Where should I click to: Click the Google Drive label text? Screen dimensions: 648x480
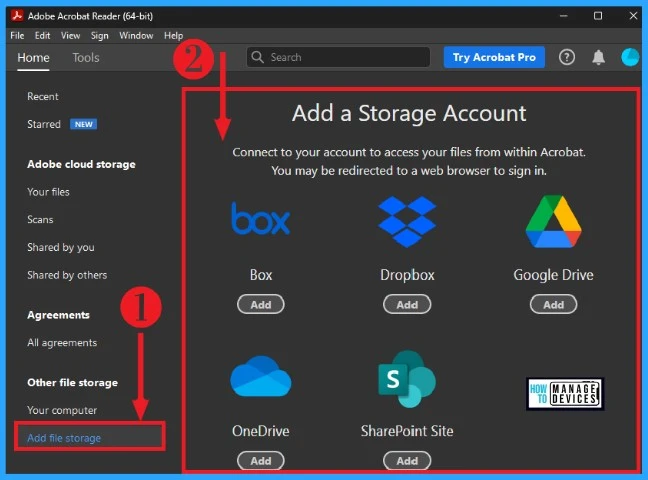[553, 275]
